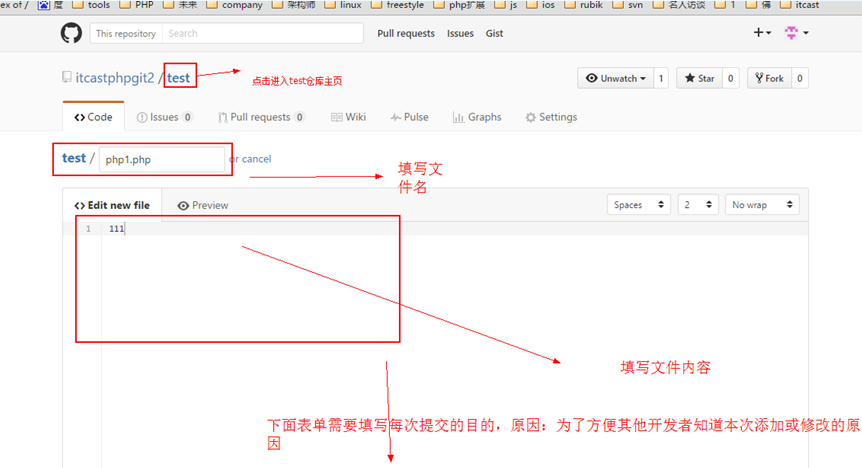Open the svn bookmark folder
The image size is (862, 468).
point(628,5)
